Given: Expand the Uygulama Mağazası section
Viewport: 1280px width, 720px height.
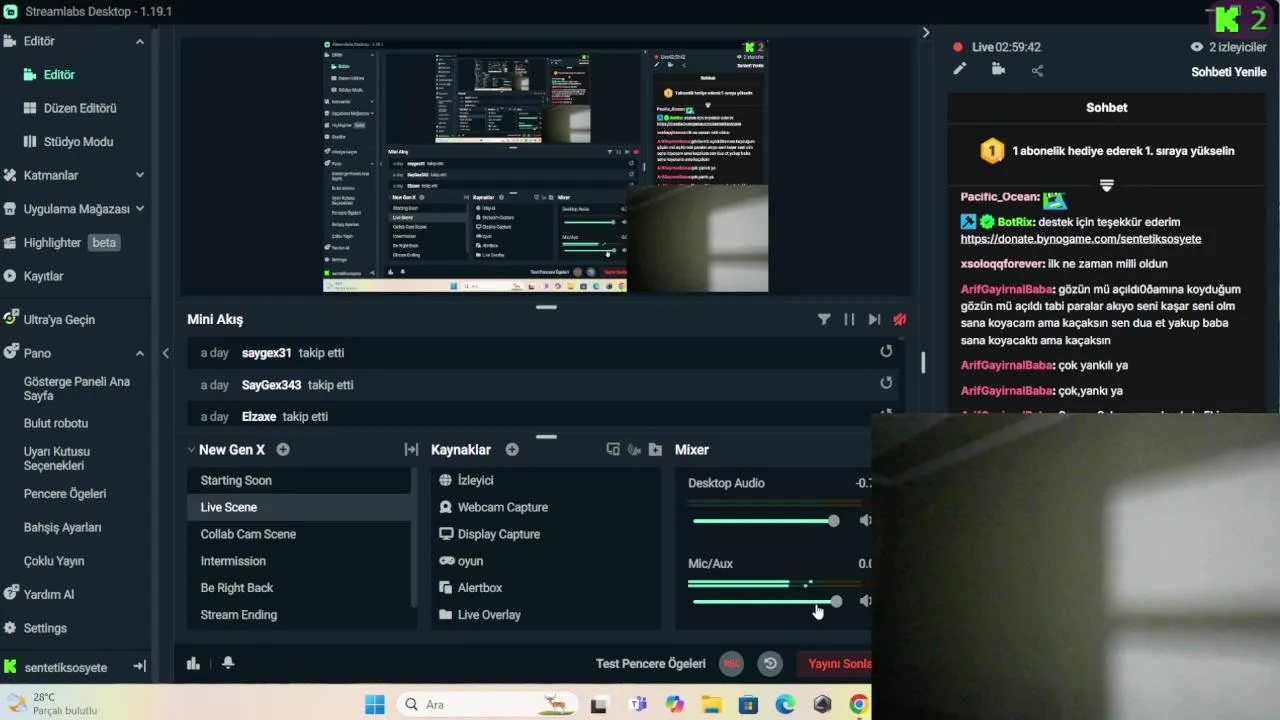Looking at the screenshot, I should tap(140, 208).
